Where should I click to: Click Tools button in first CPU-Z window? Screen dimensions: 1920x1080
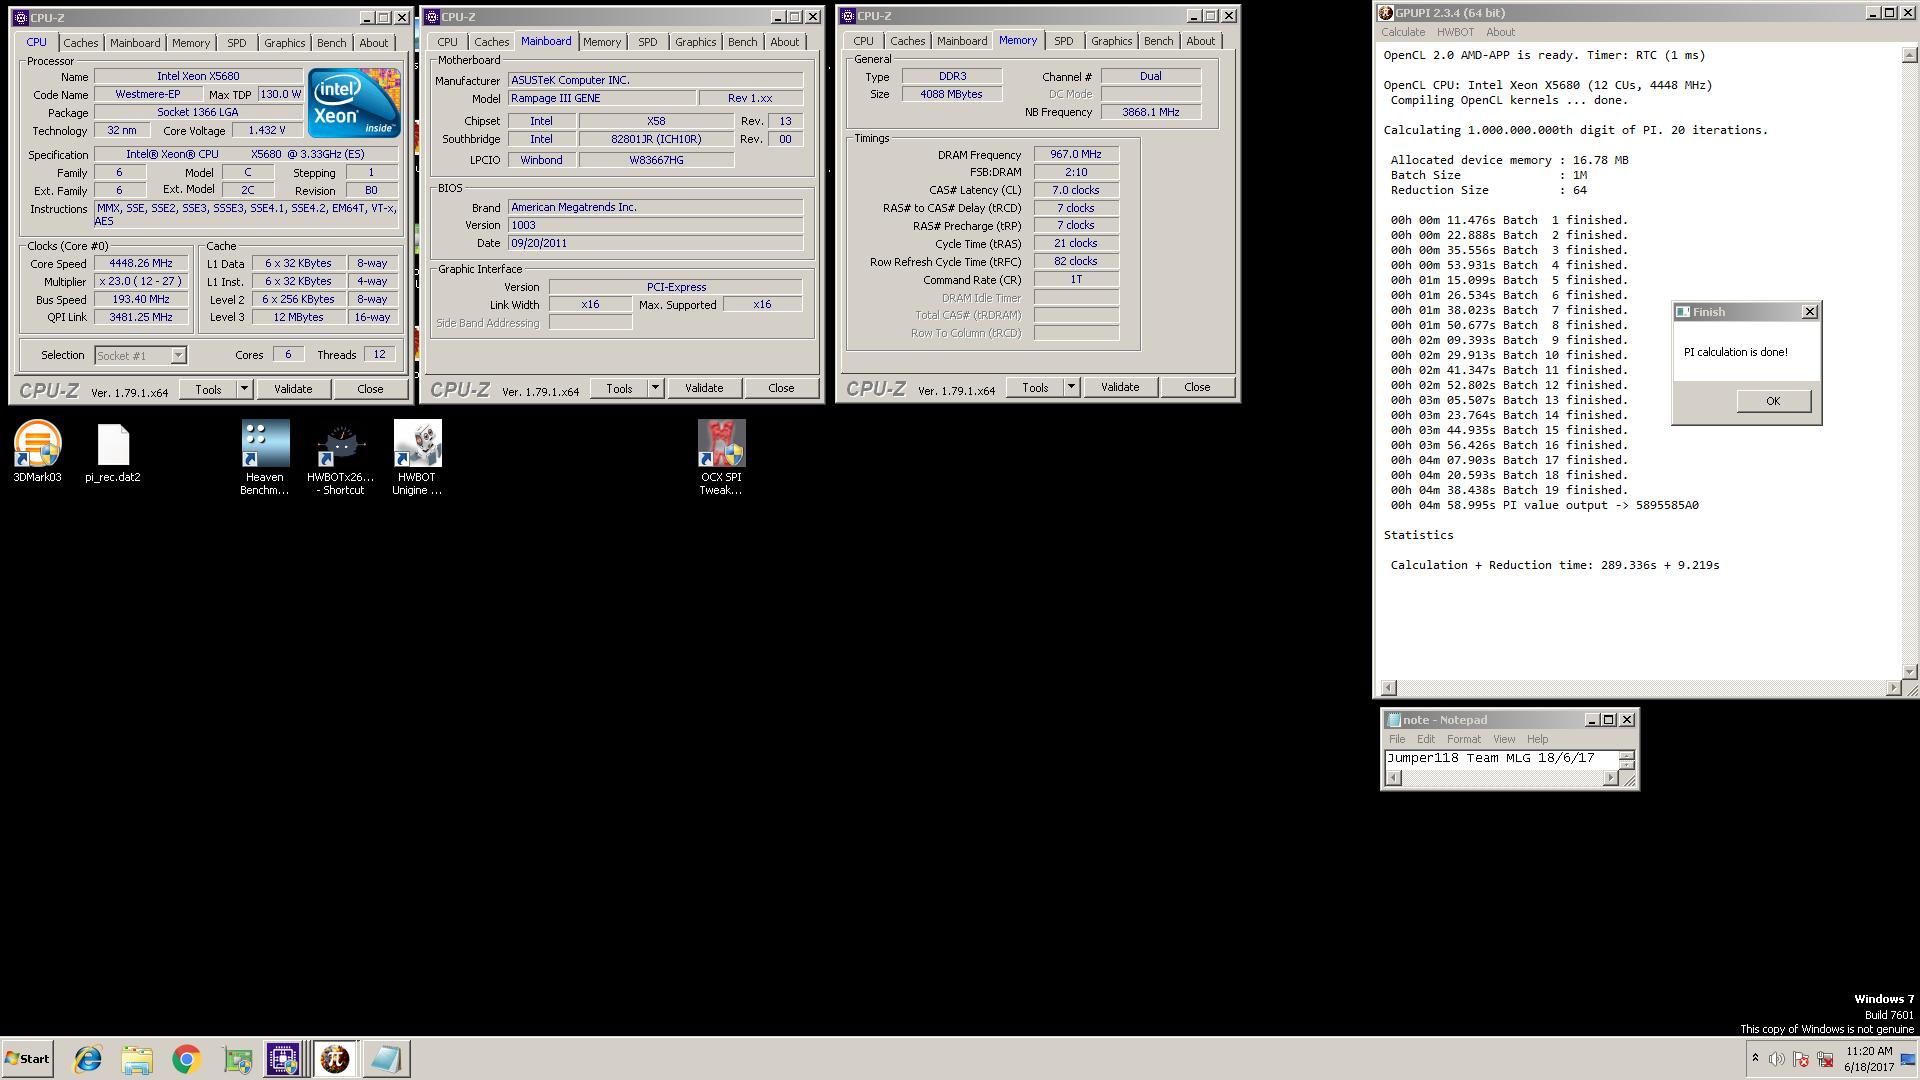click(208, 389)
